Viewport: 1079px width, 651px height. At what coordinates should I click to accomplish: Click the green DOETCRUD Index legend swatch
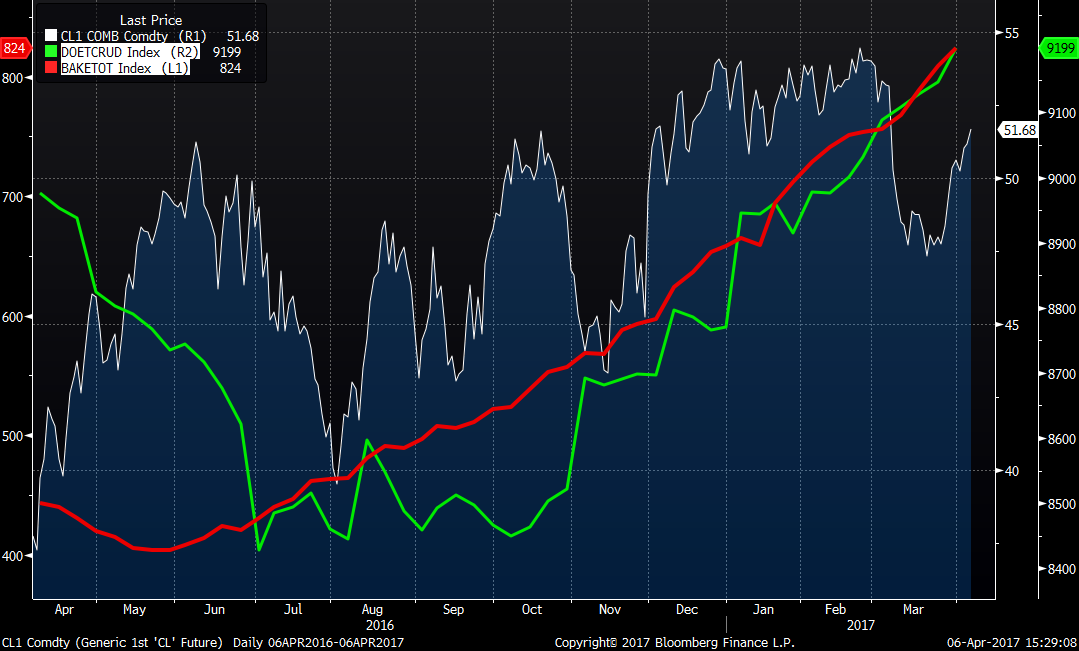51,52
